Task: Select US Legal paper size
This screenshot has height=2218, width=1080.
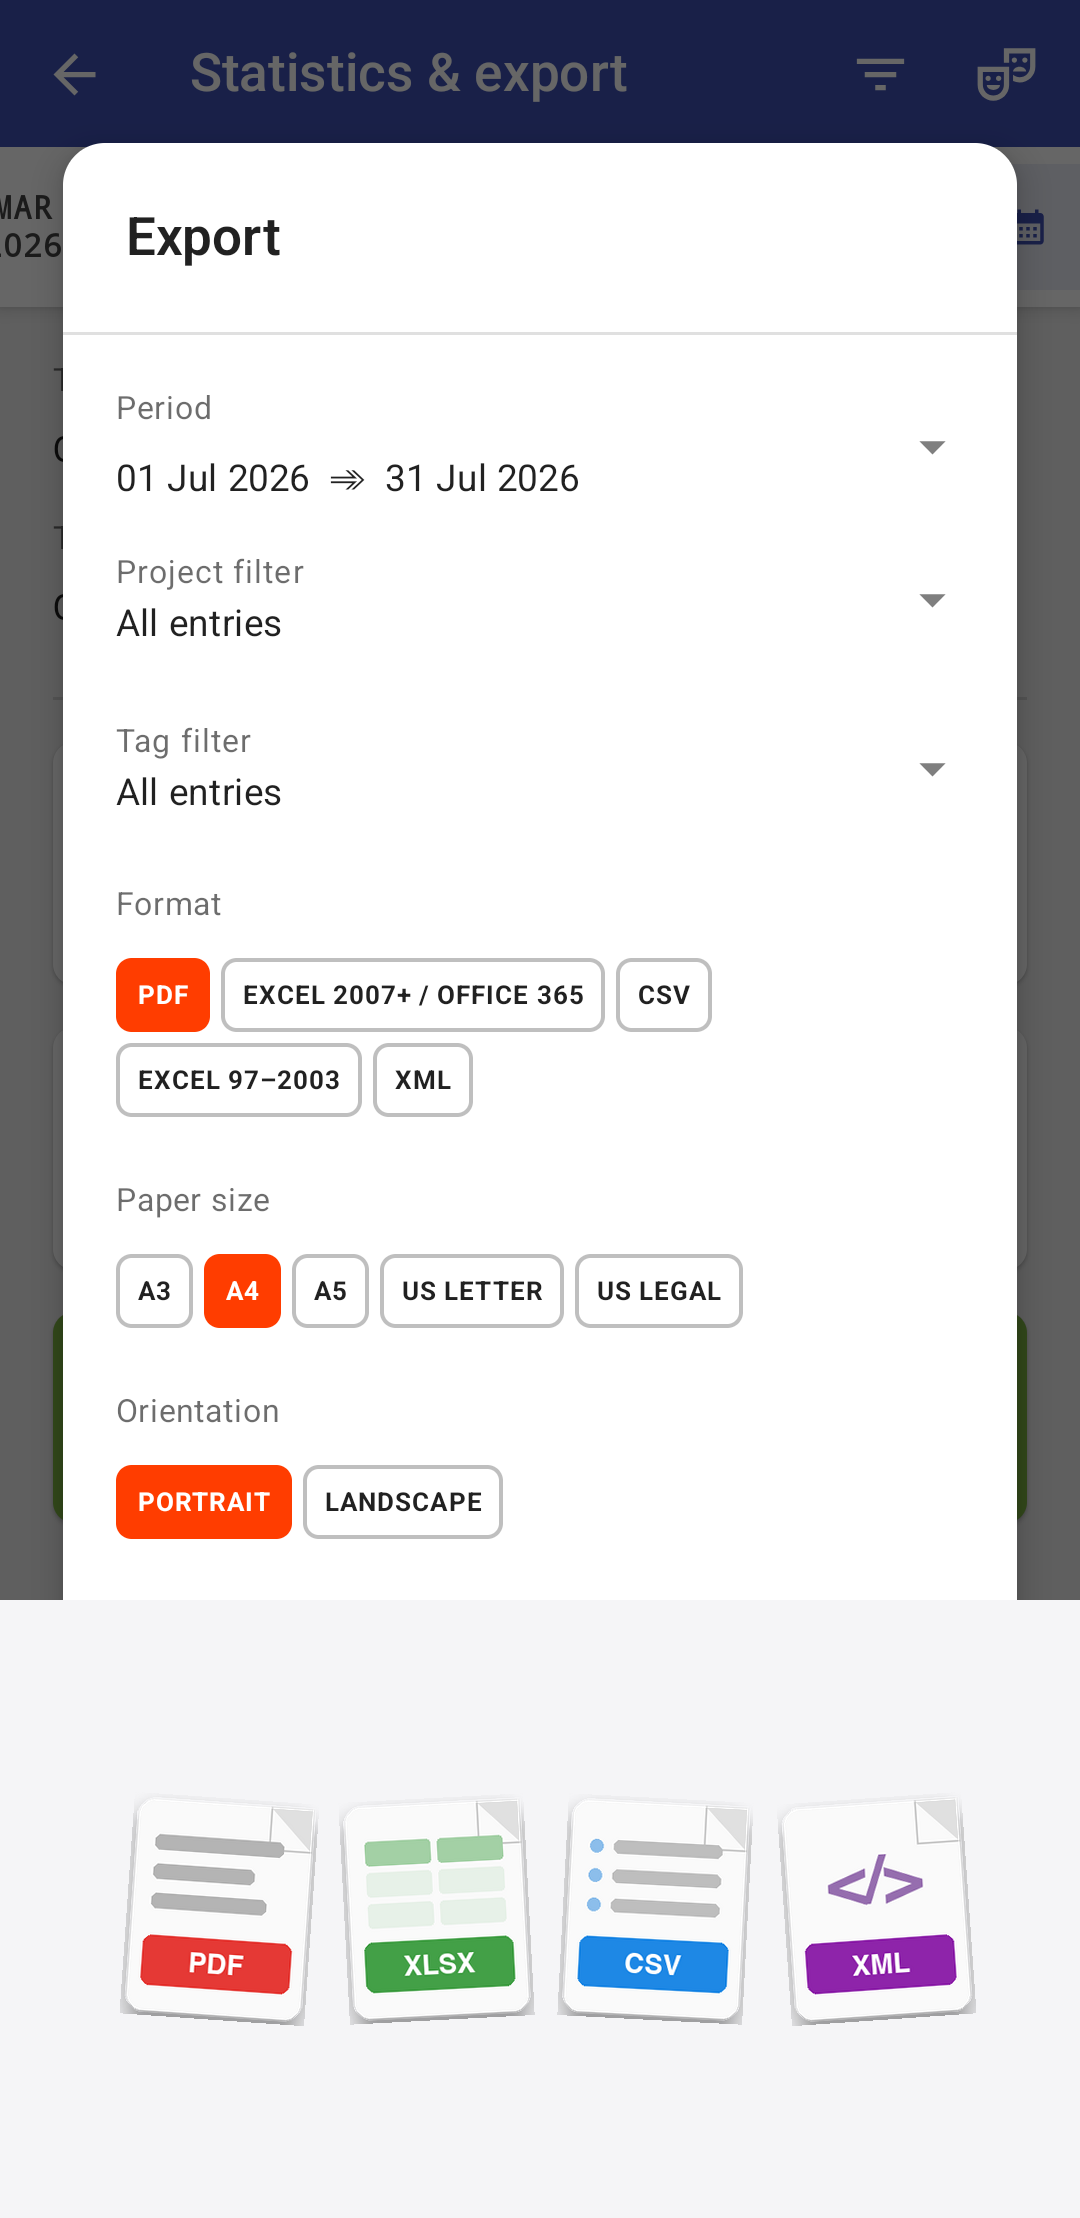Action: pyautogui.click(x=659, y=1291)
